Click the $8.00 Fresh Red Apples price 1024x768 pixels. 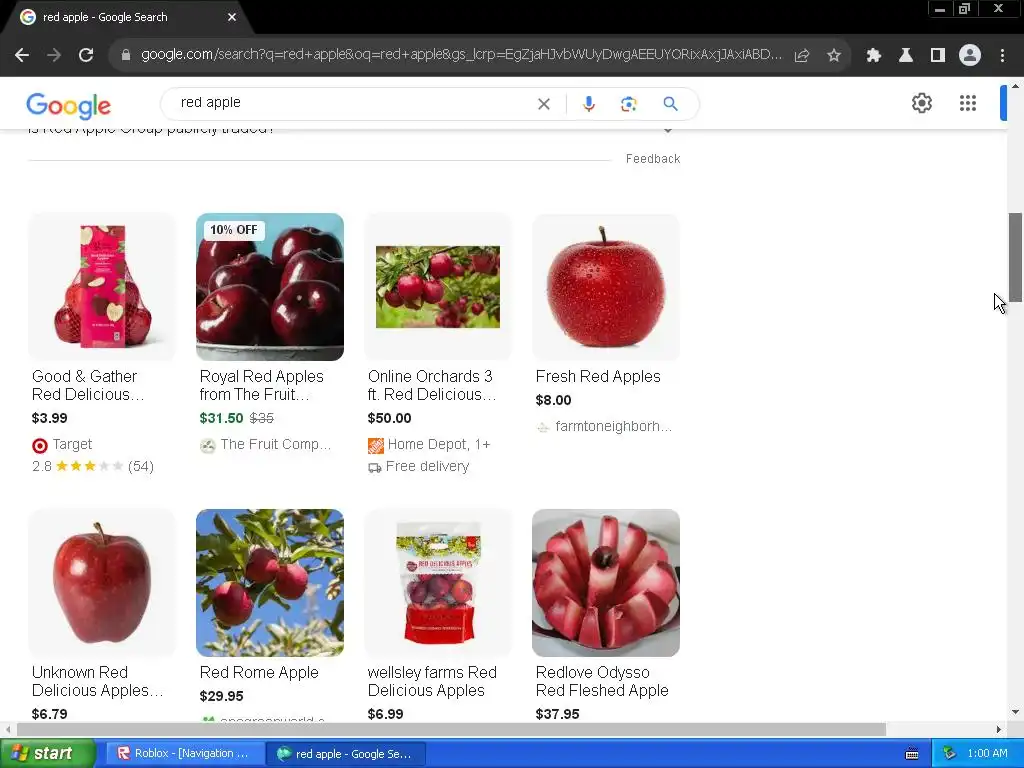(553, 400)
